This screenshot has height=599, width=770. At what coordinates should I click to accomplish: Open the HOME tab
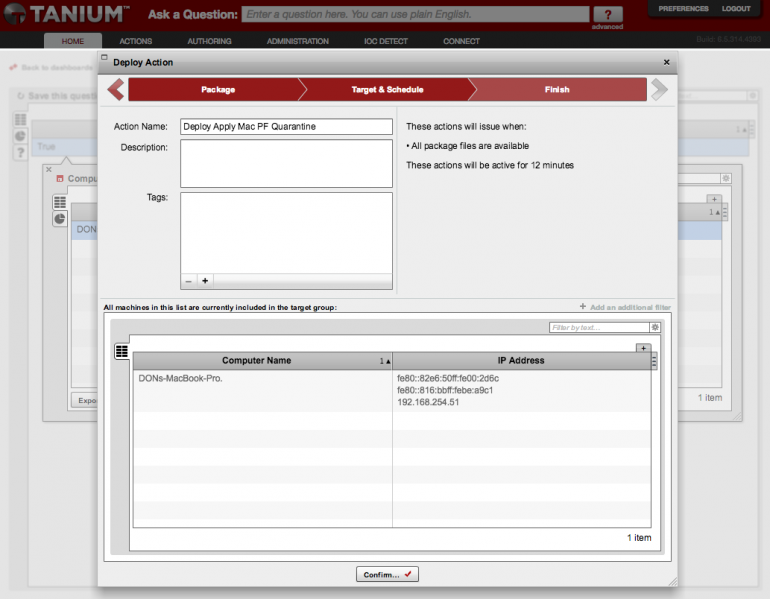click(x=73, y=41)
